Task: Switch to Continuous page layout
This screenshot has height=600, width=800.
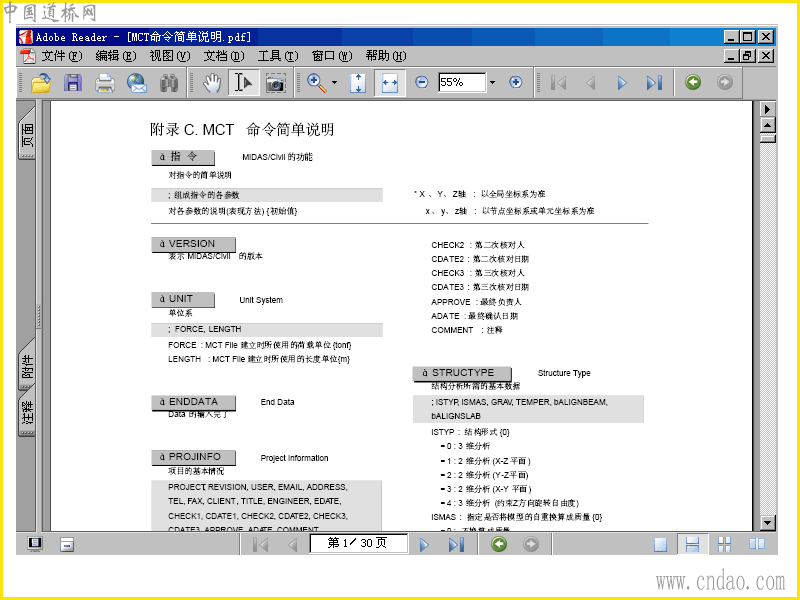Action: point(692,544)
